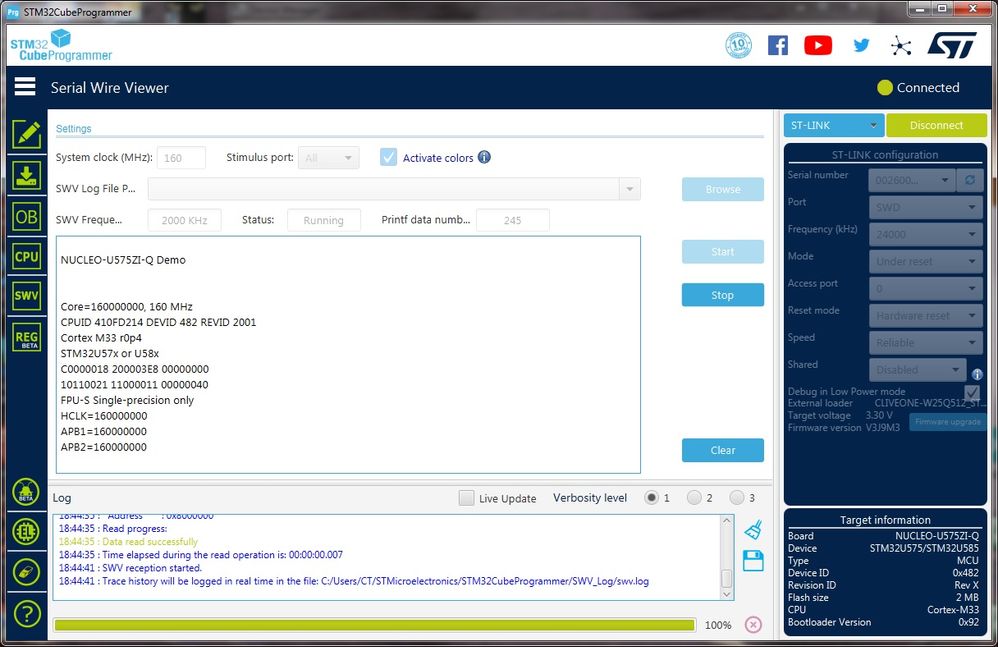Screen dimensions: 998x647
Task: Click the 'SWV reception started' log line
Action: tap(130, 567)
